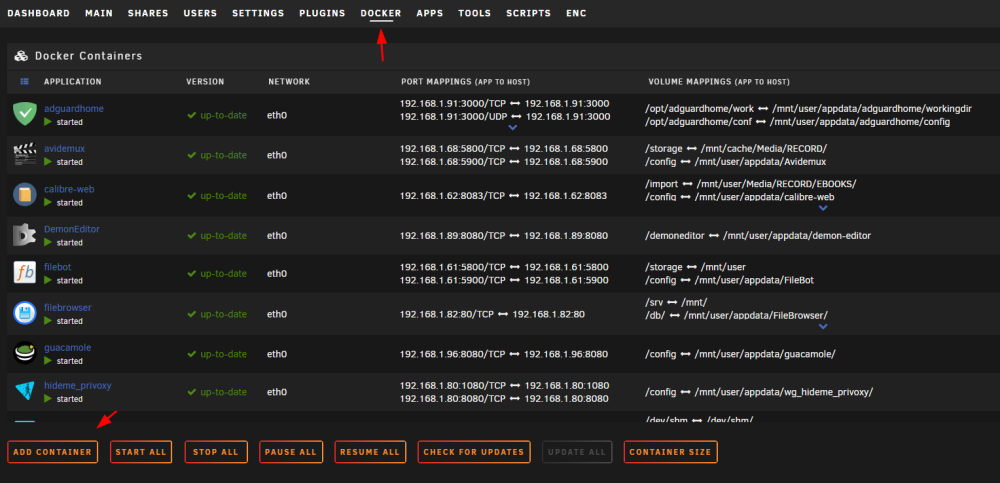Click the avidemux clapperboard icon

pyautogui.click(x=25, y=154)
